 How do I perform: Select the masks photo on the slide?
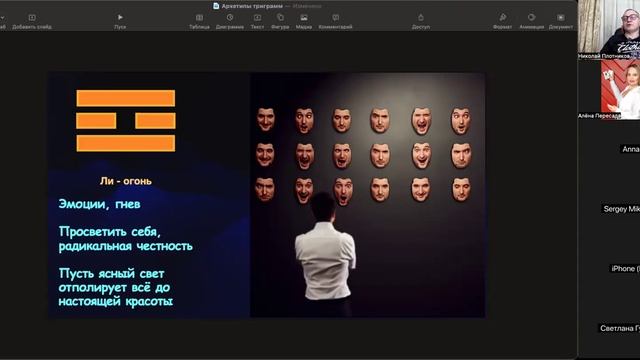click(367, 195)
